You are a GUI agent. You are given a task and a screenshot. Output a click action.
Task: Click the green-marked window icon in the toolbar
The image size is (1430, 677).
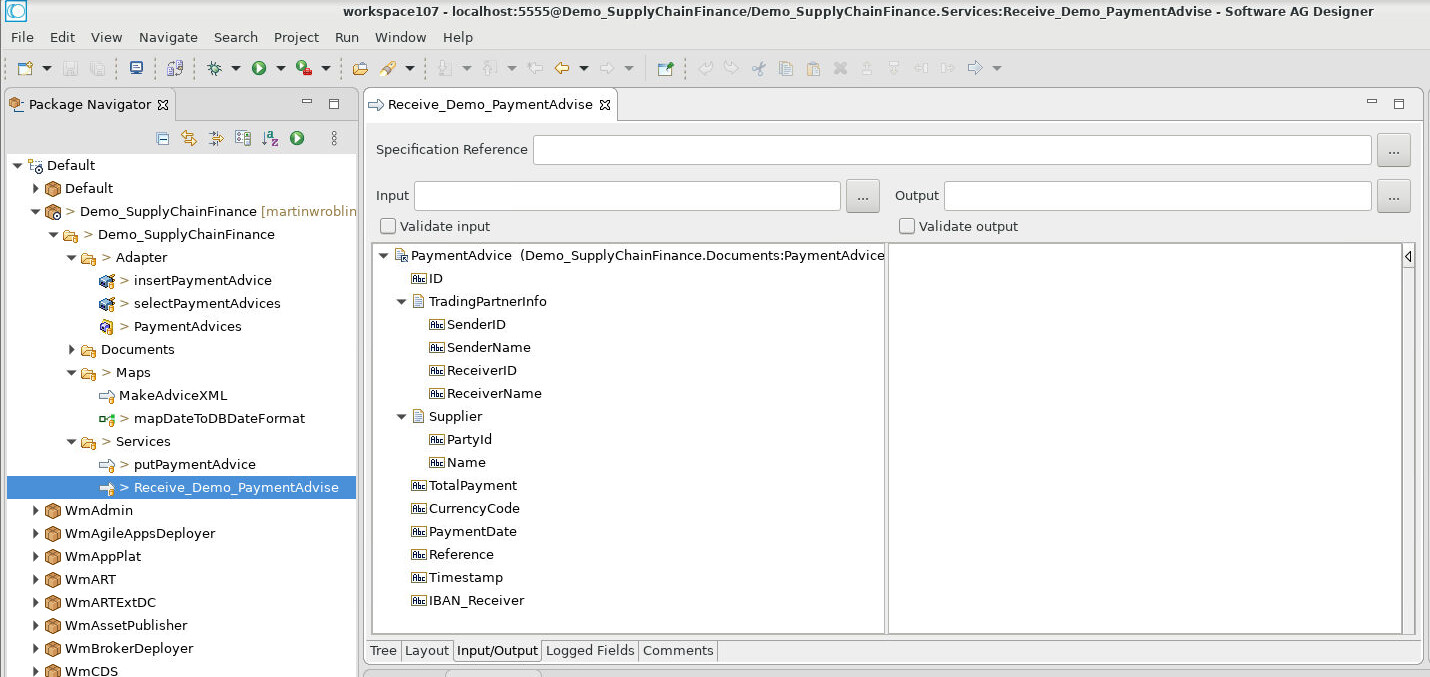665,68
